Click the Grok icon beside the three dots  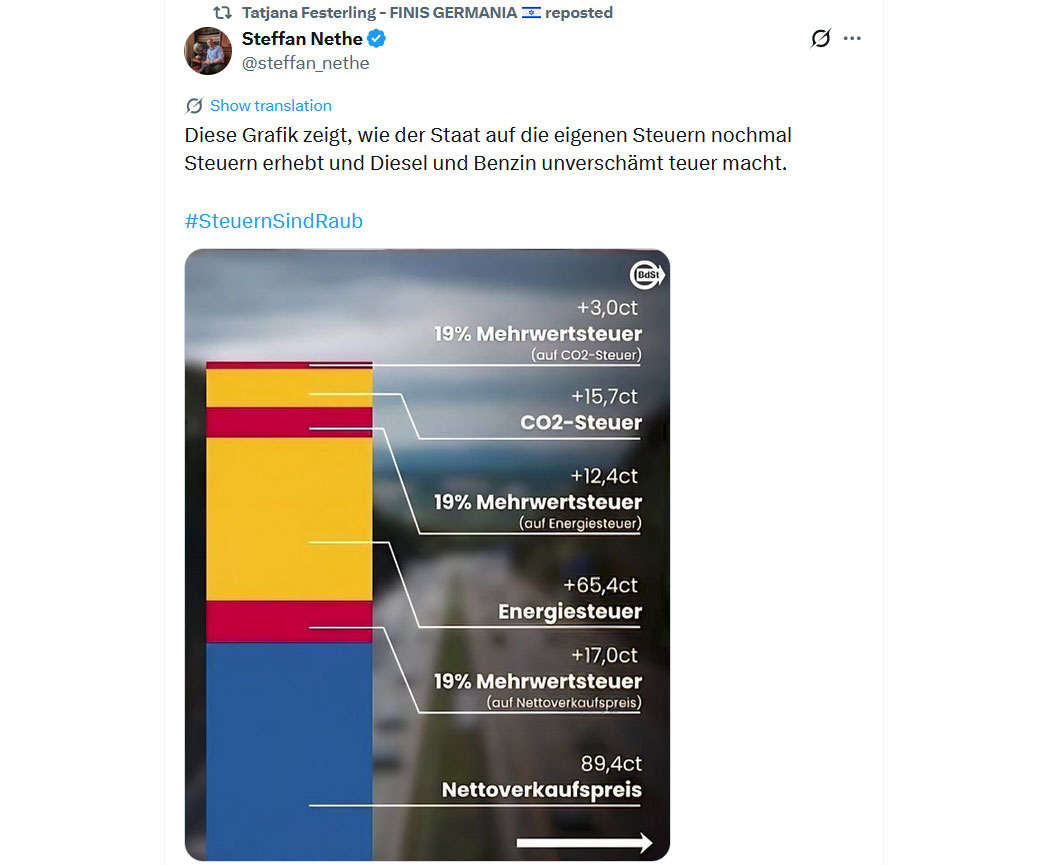click(820, 39)
